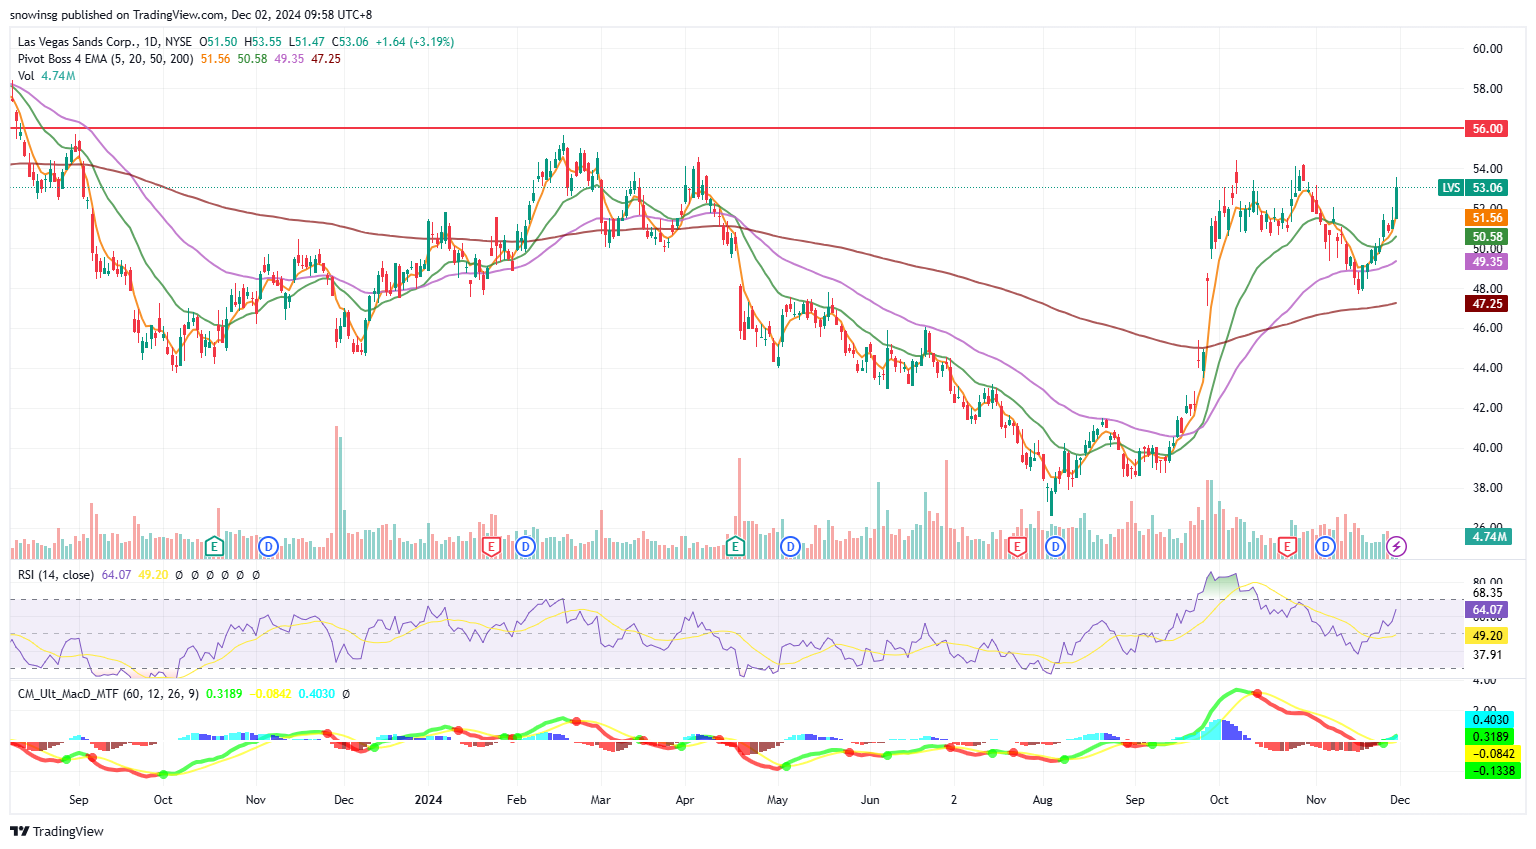Open the red earnings marker in July 2024
This screenshot has width=1536, height=849.
[1017, 546]
